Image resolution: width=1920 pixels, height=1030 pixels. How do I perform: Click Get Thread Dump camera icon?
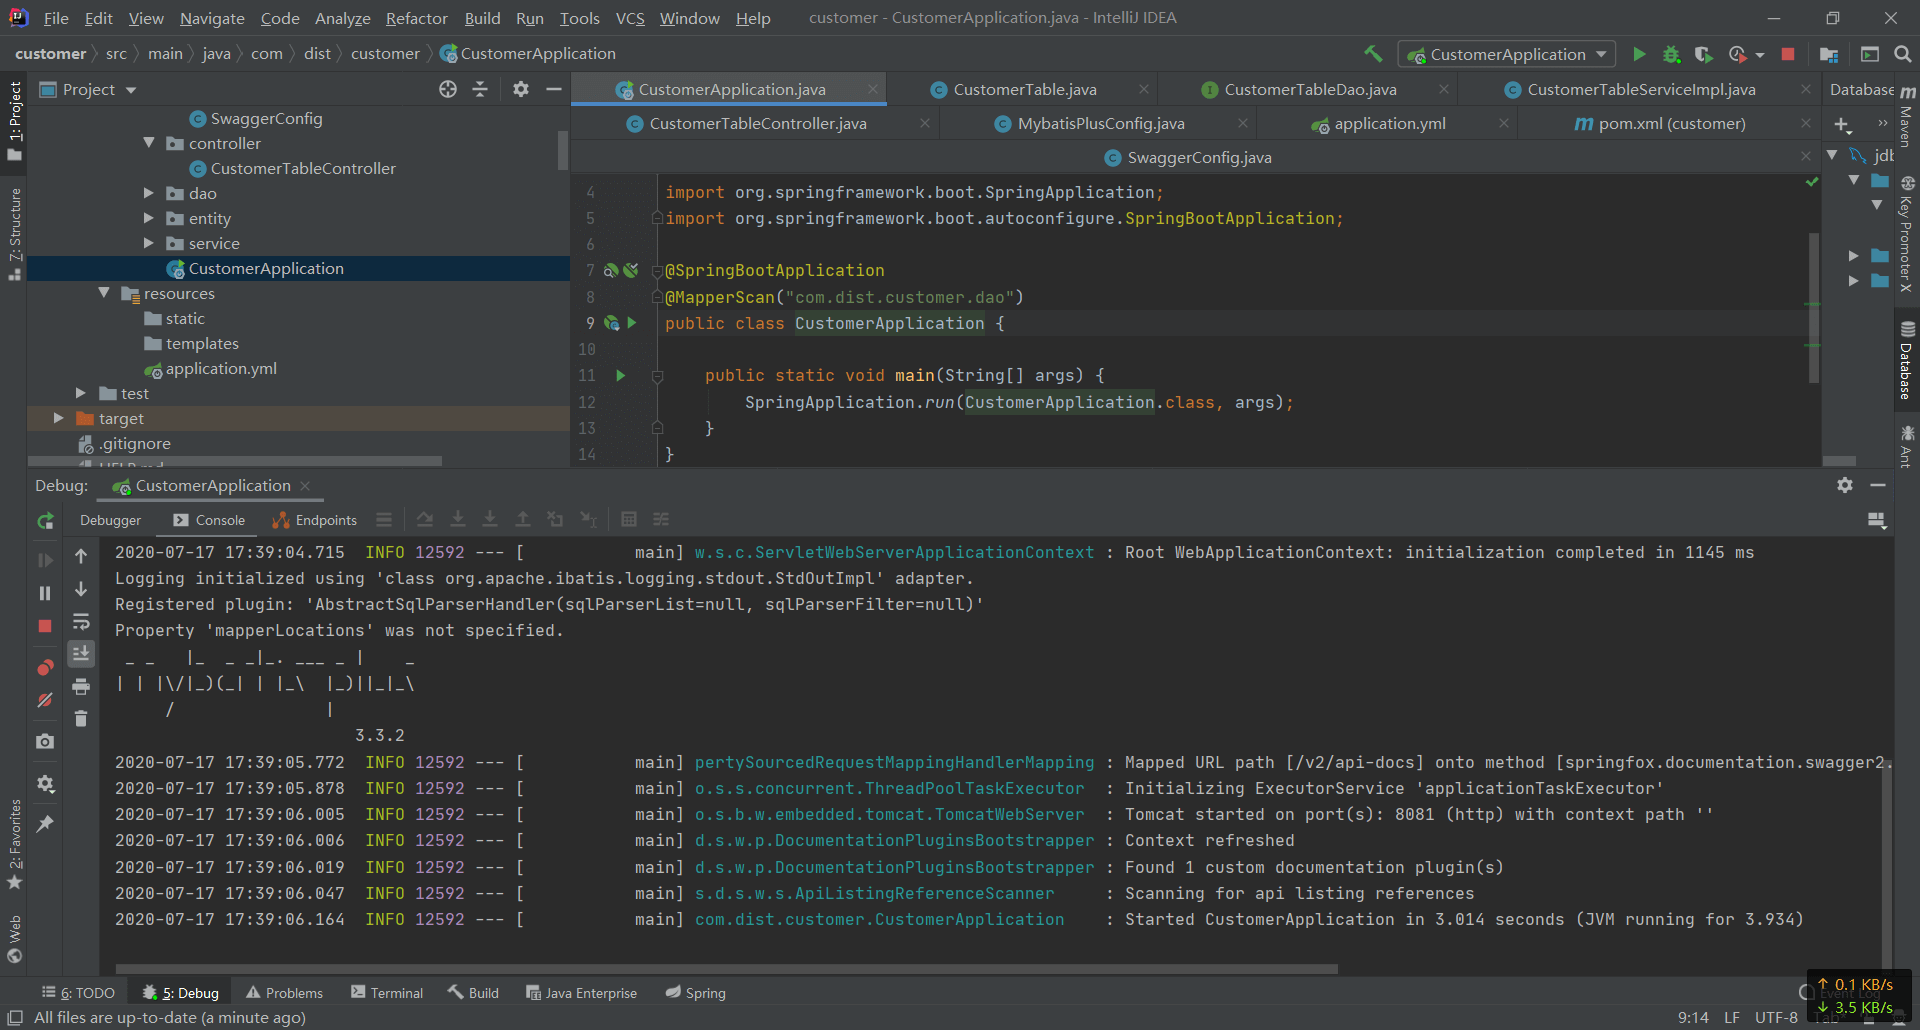pos(45,741)
